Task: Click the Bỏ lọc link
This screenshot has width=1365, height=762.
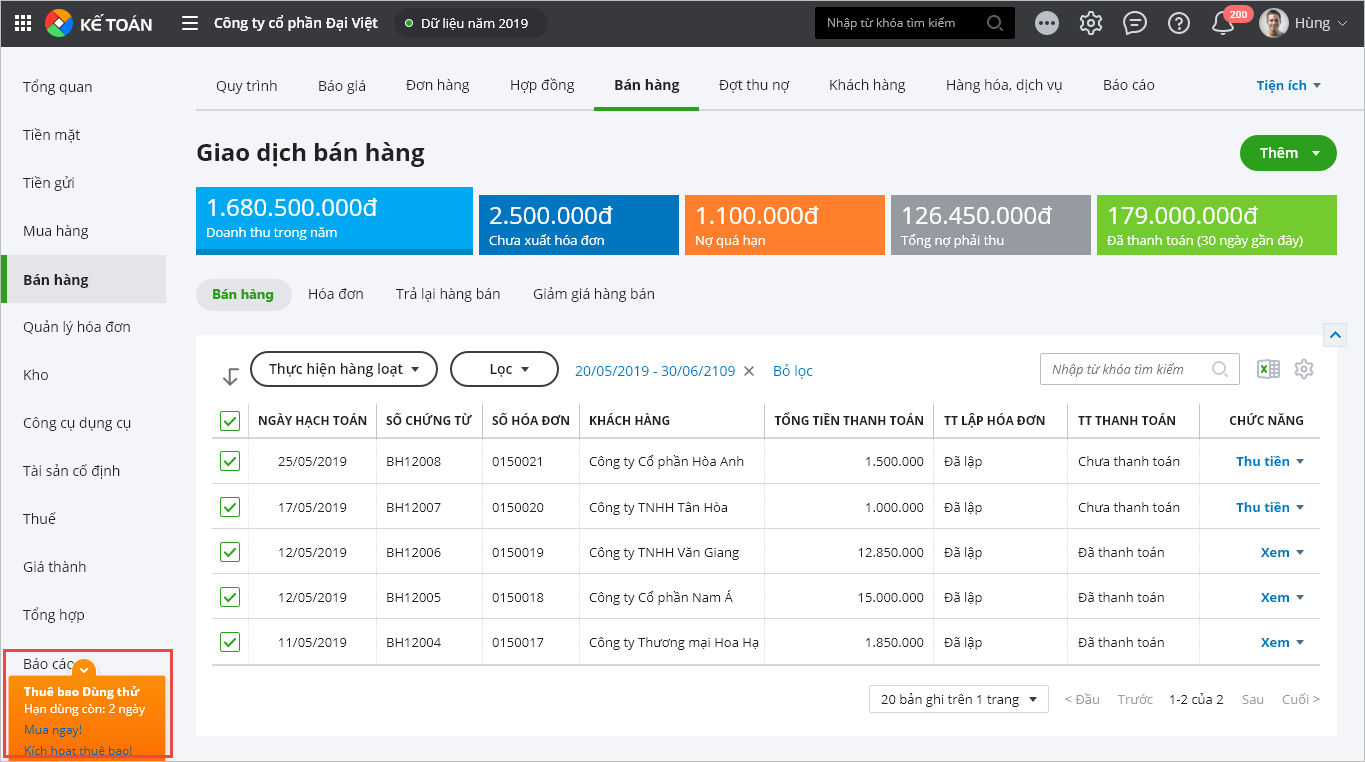Action: (x=792, y=371)
